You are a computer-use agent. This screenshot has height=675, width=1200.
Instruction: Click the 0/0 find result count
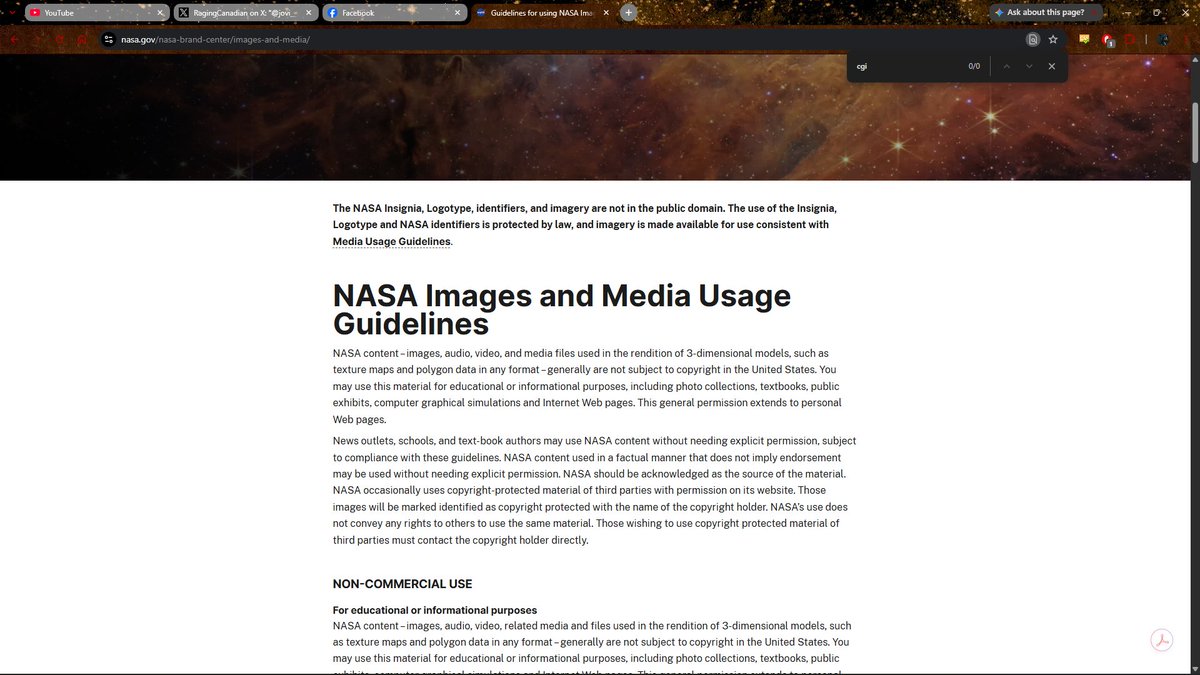click(974, 66)
